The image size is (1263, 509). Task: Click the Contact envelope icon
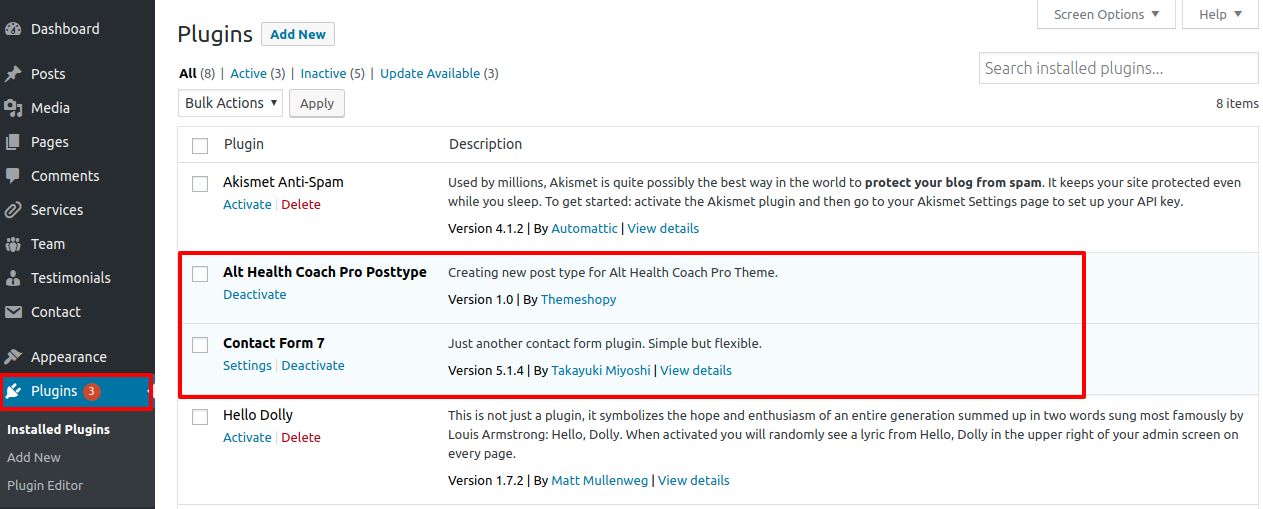click(x=13, y=312)
